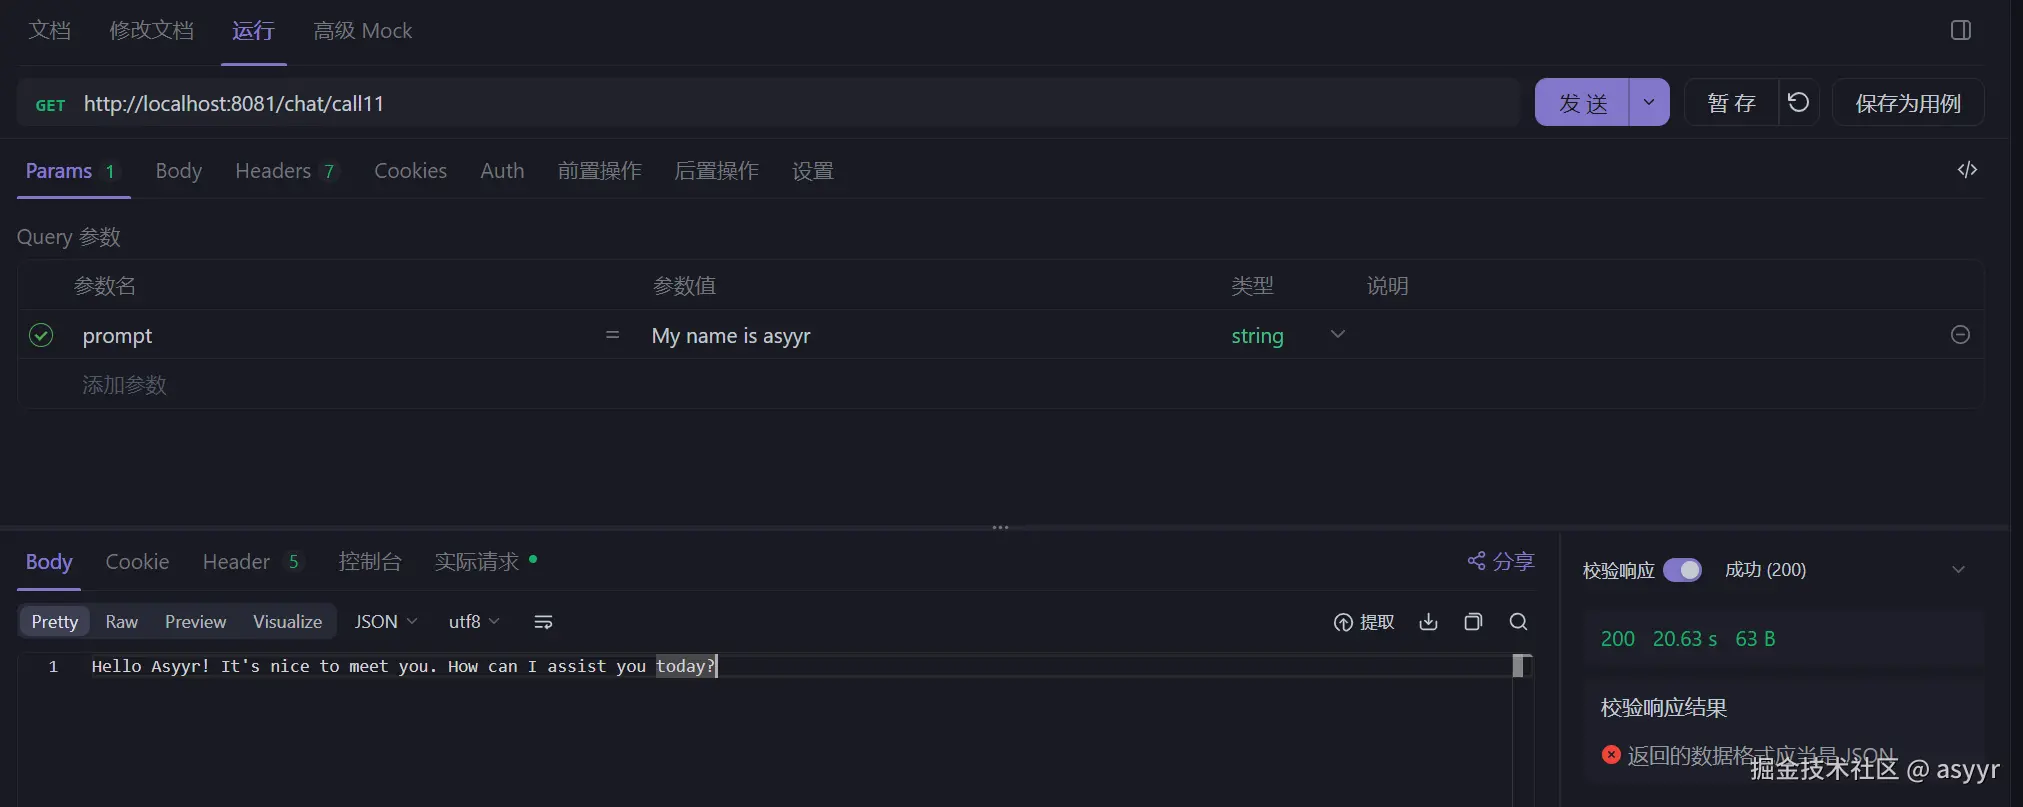Open the JSON format dropdown
This screenshot has height=807, width=2023.
386,622
